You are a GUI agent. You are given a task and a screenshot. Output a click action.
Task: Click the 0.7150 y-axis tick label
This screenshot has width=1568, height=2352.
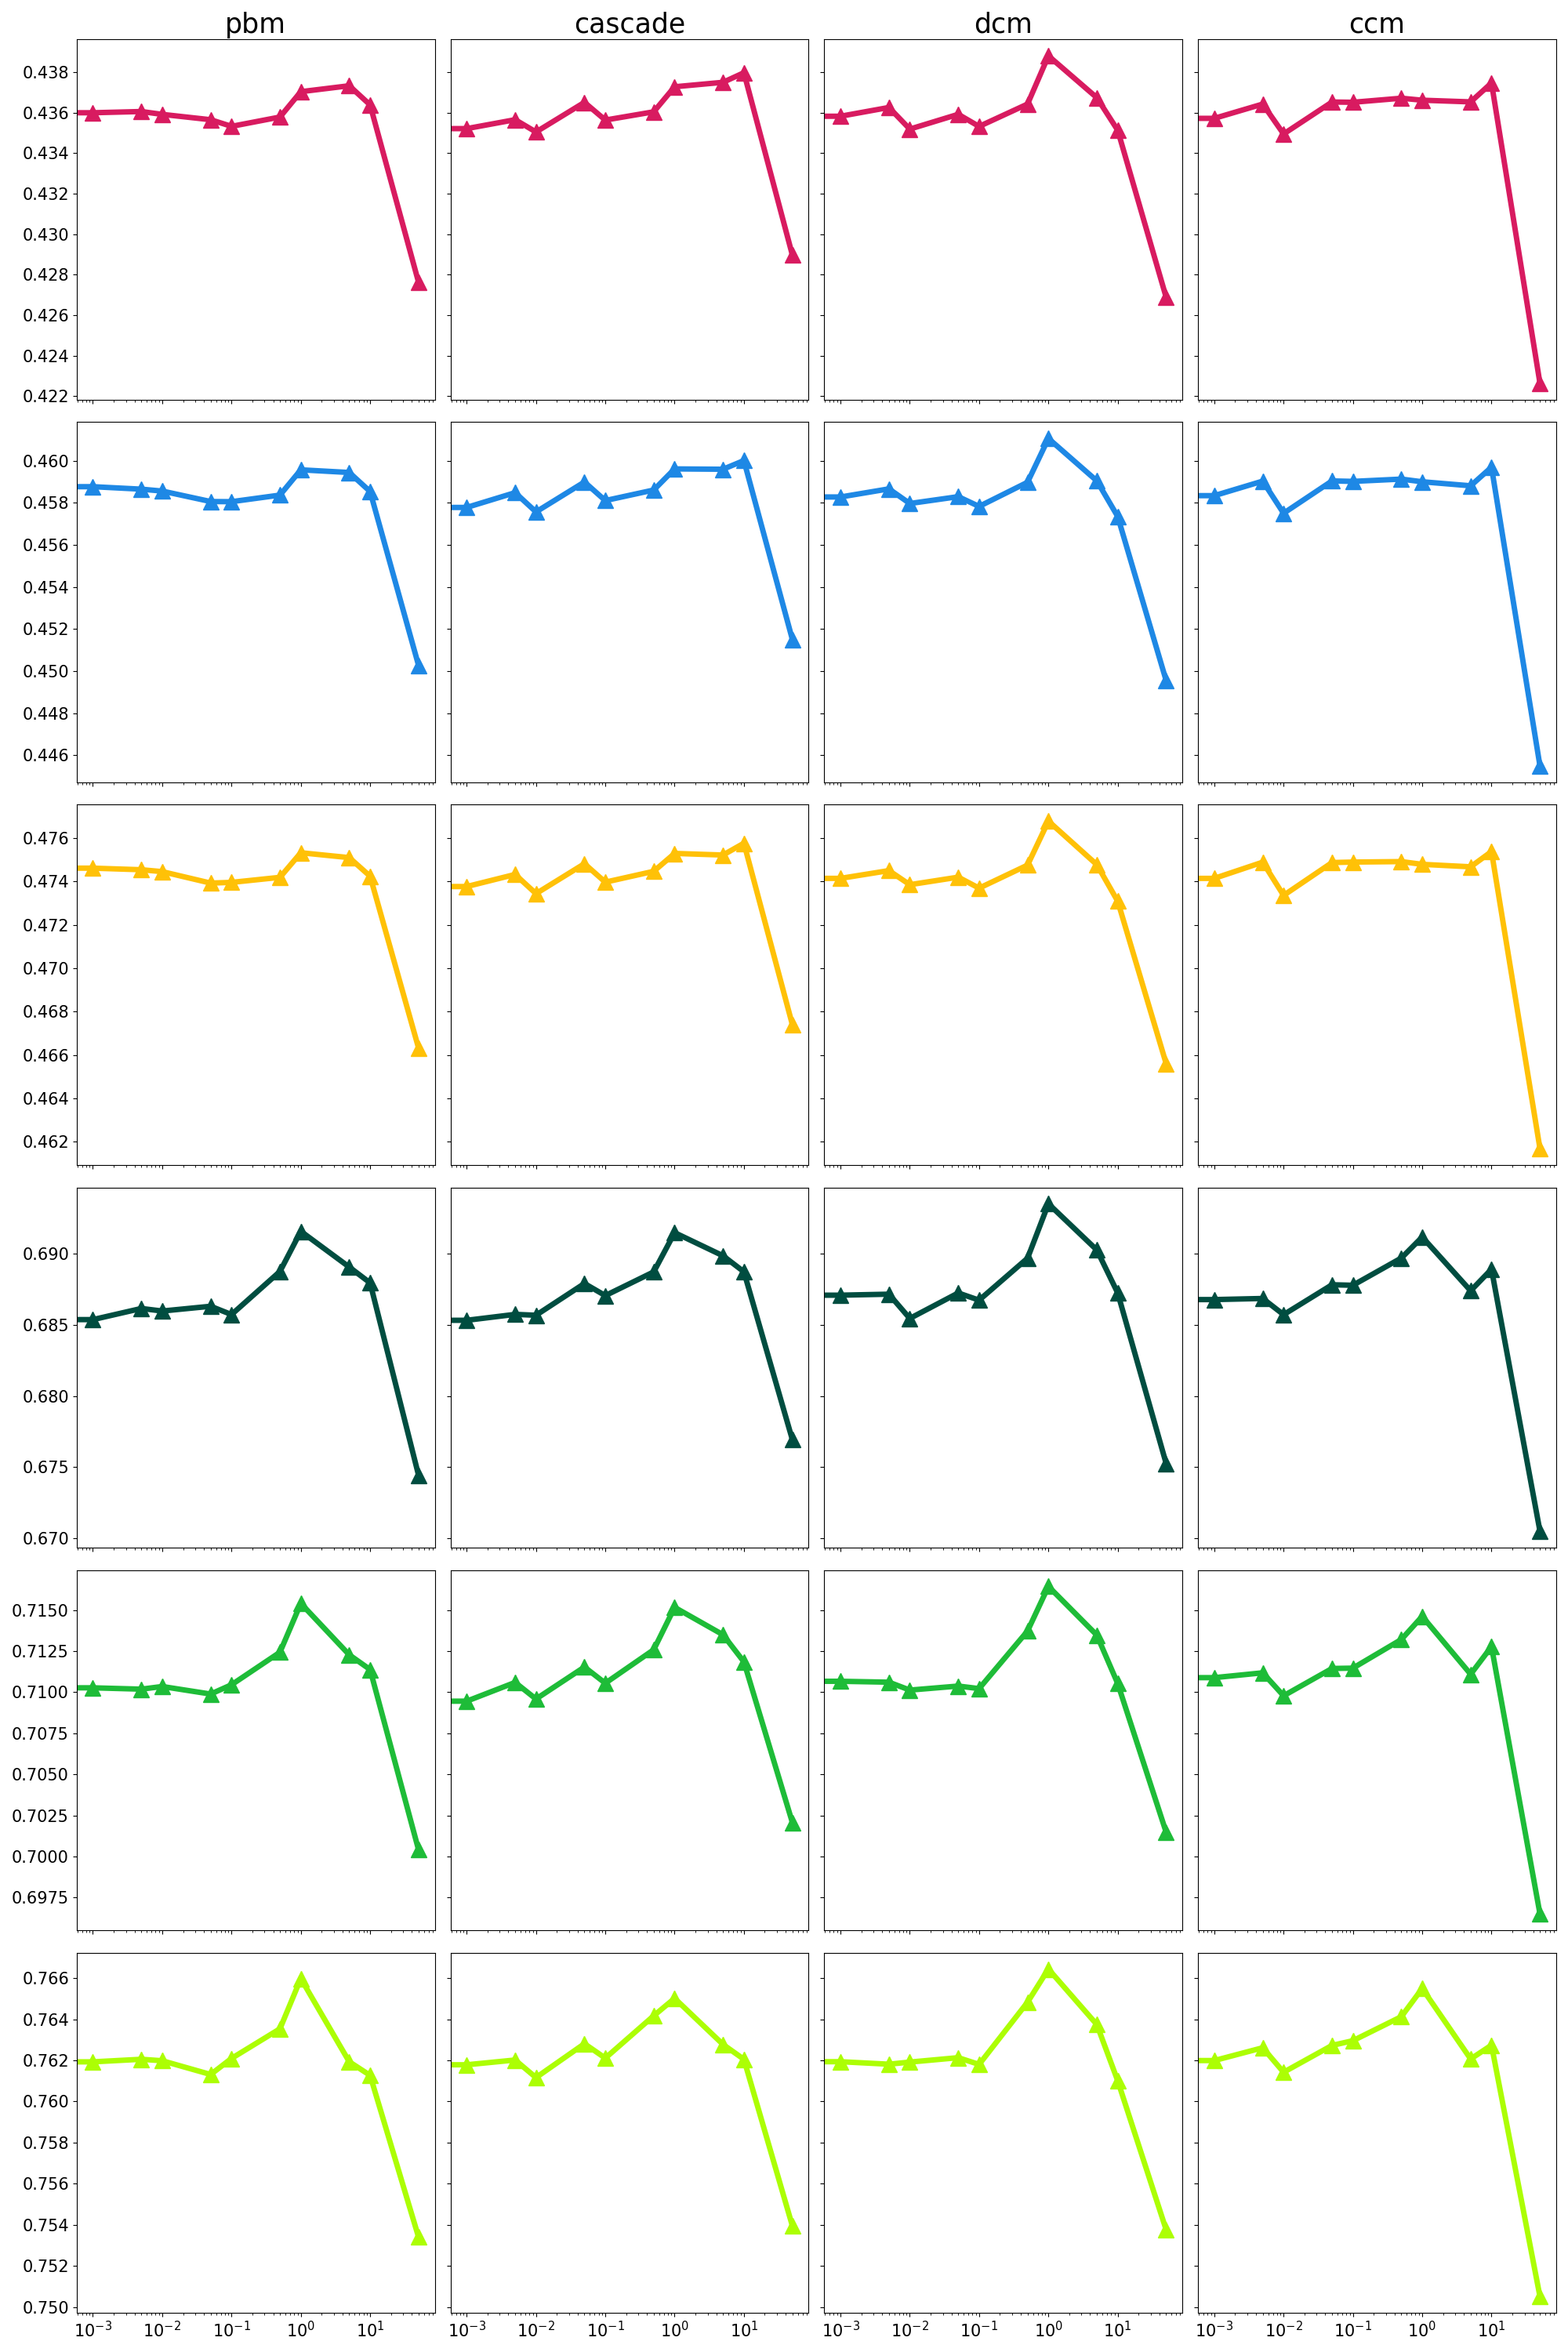tap(41, 1610)
